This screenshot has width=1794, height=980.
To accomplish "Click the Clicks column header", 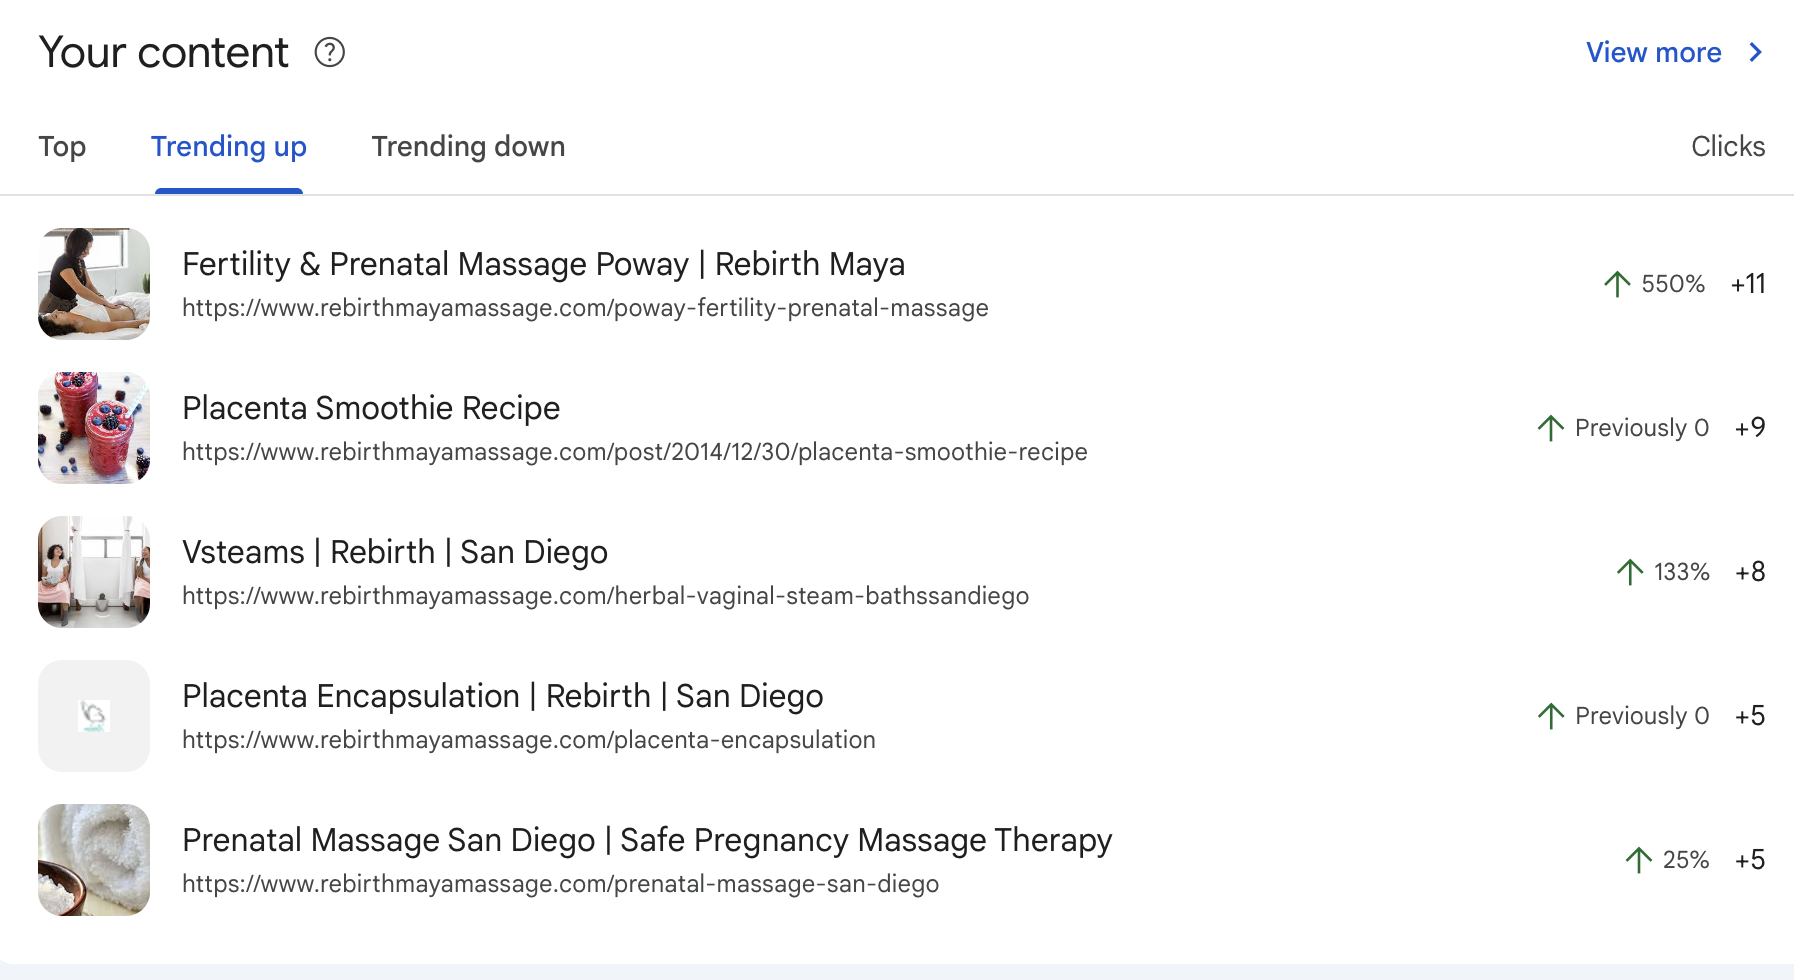I will (x=1728, y=146).
